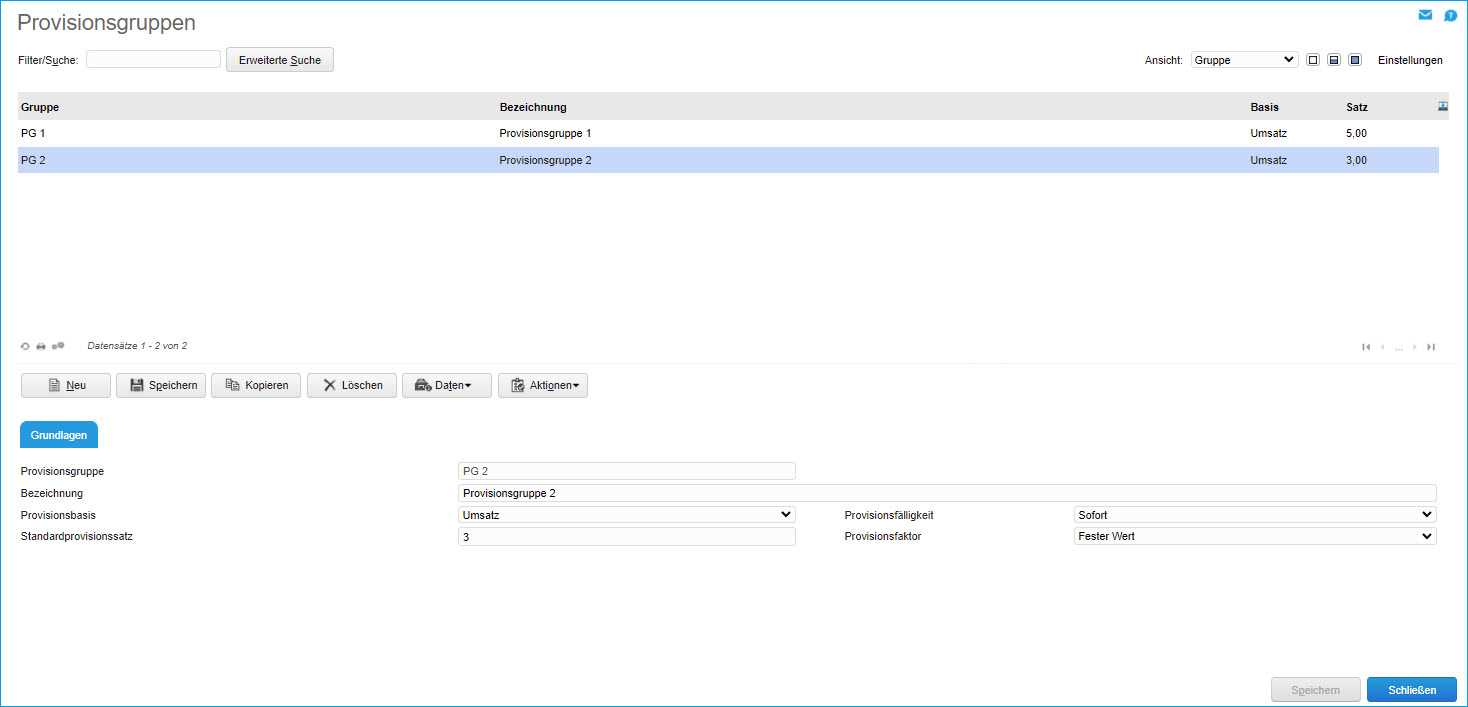Open the help speech-bubble icon
This screenshot has width=1468, height=707.
pyautogui.click(x=1450, y=15)
